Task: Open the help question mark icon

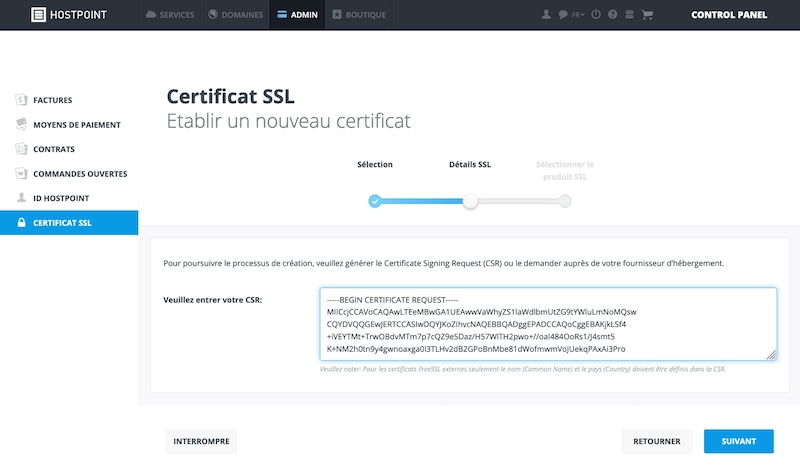Action: 613,14
